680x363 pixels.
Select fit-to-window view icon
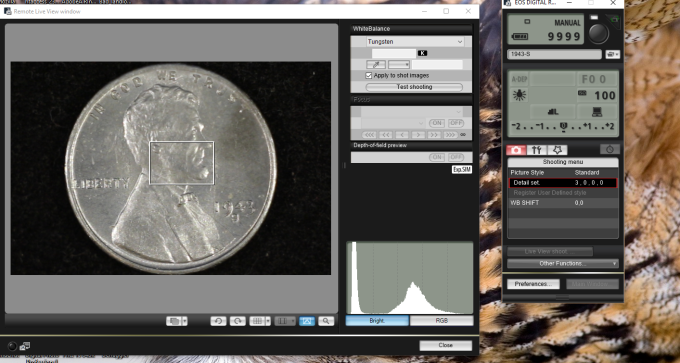307,321
